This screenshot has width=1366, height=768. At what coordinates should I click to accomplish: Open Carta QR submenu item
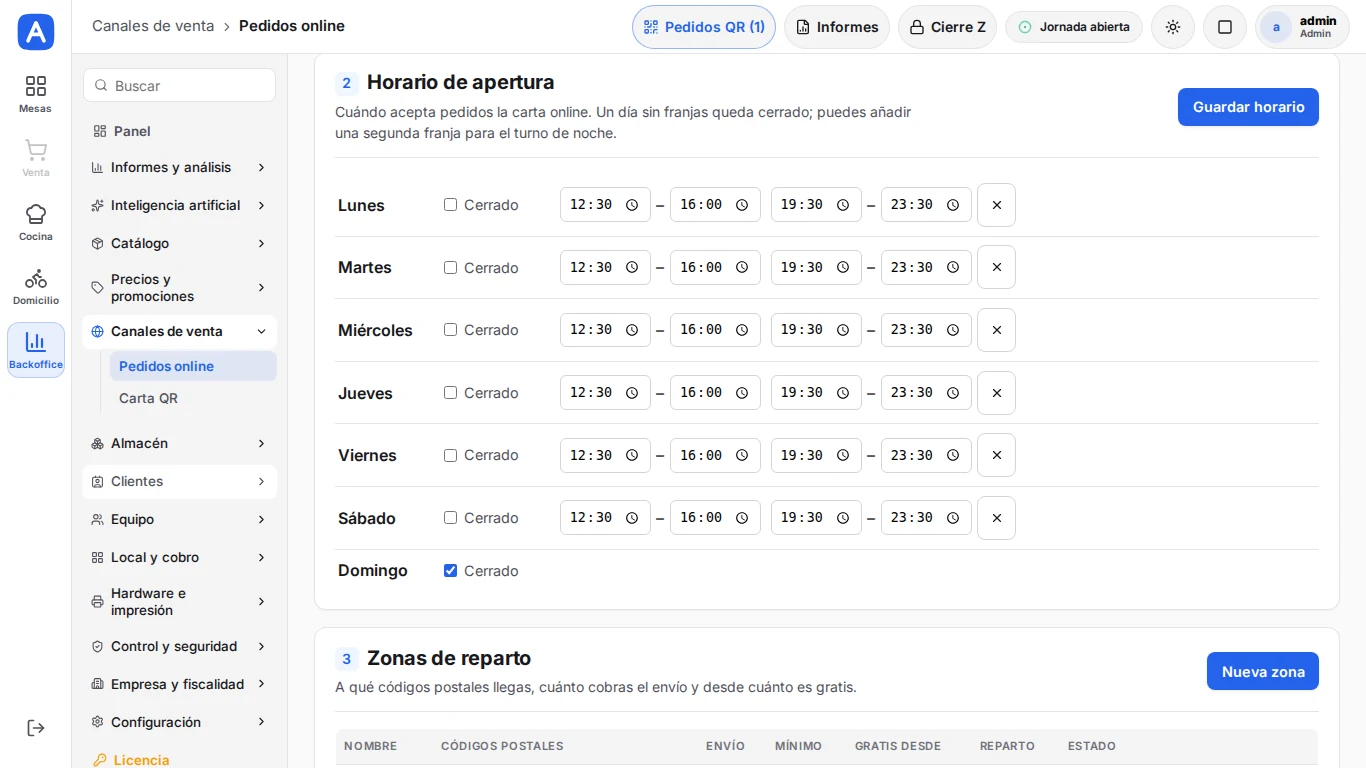193,398
